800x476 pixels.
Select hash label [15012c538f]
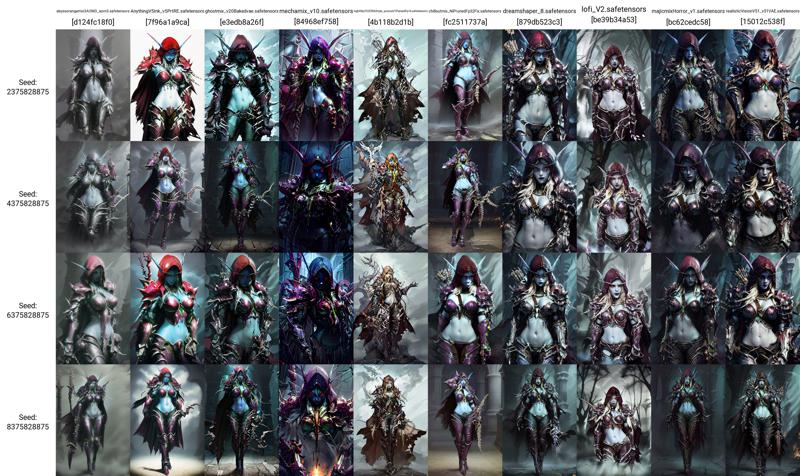pyautogui.click(x=762, y=22)
